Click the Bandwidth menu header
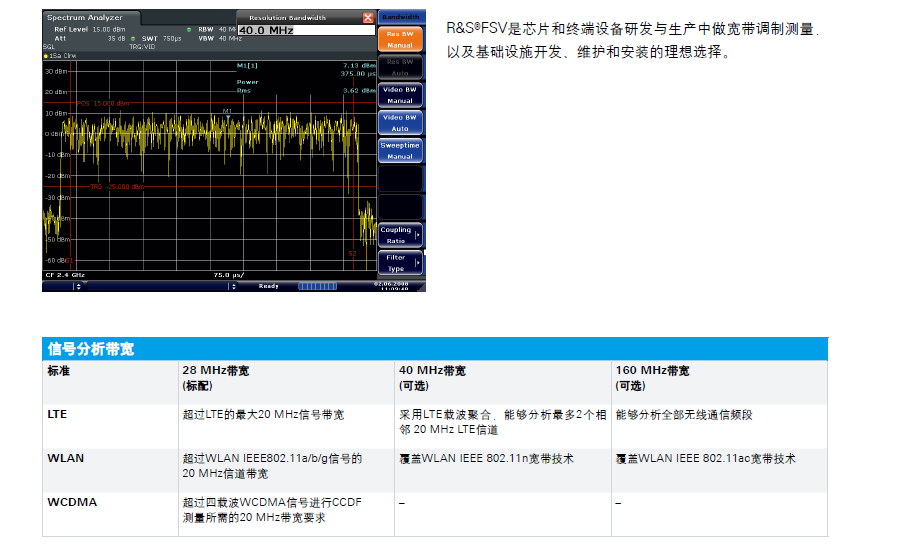This screenshot has height=547, width=906. click(x=401, y=17)
